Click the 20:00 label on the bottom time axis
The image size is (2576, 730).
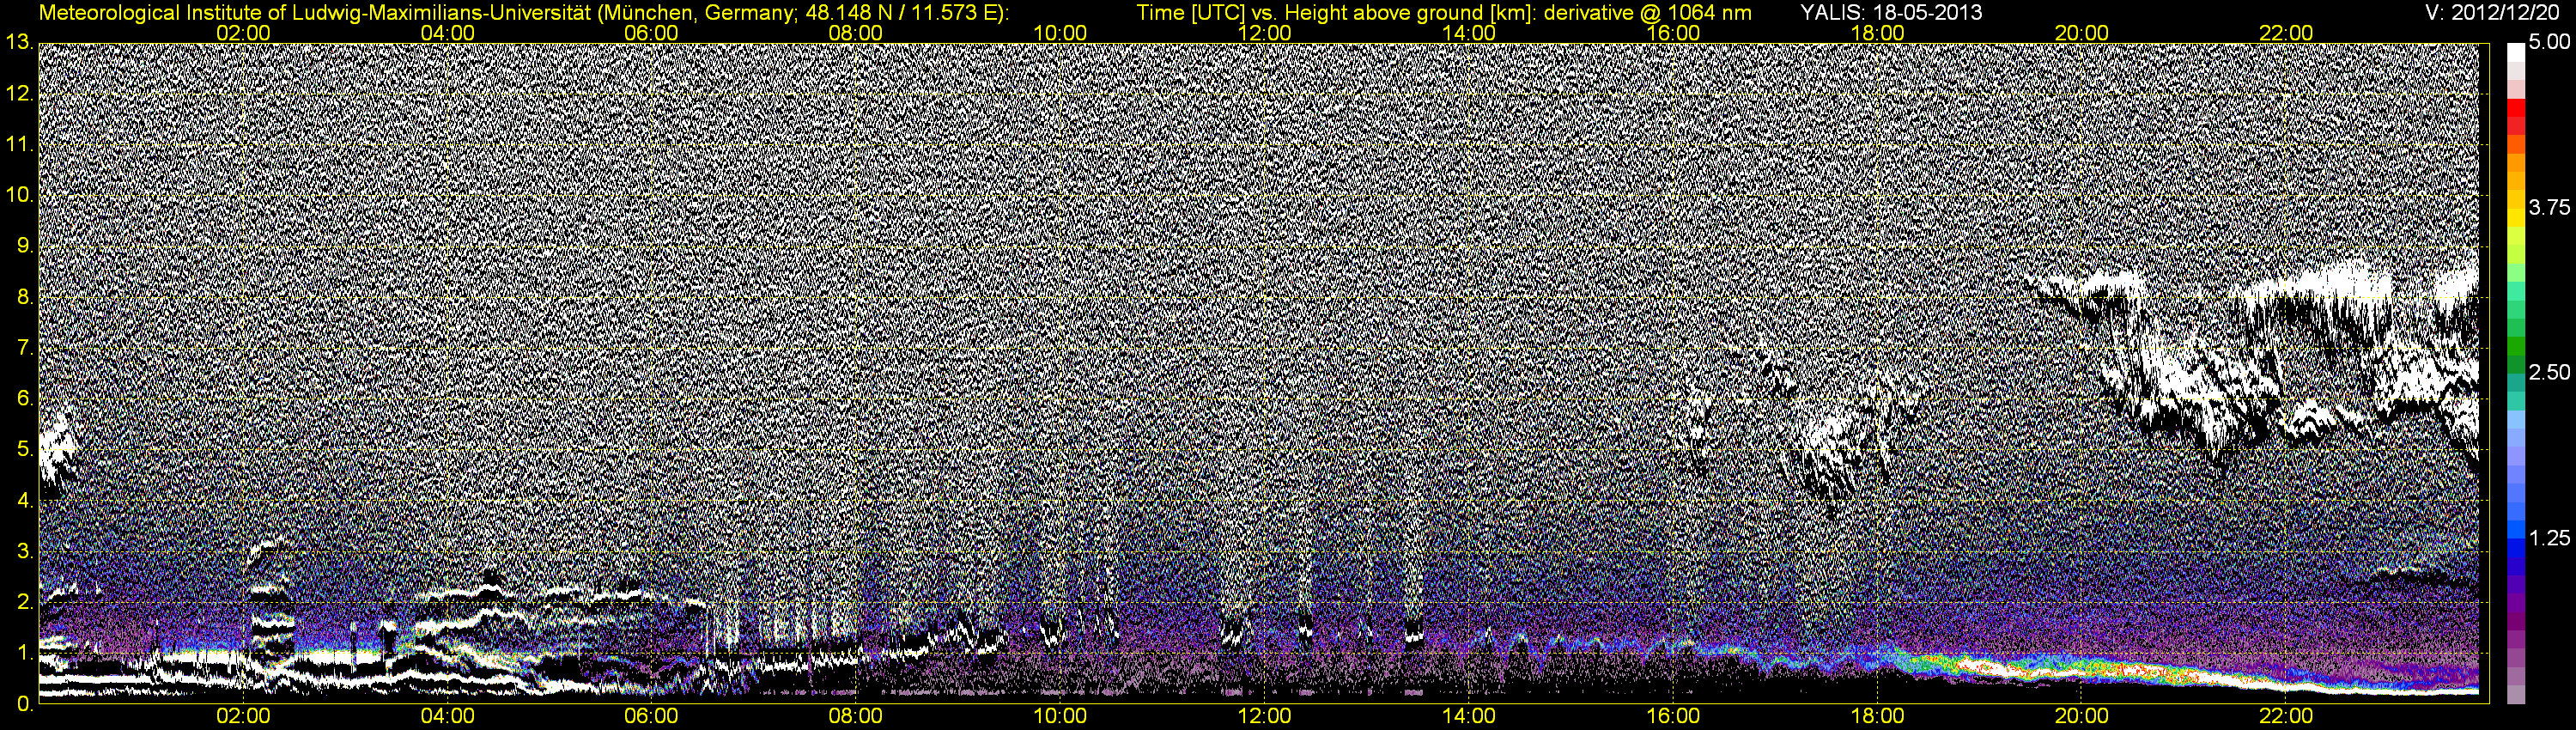coord(2081,717)
